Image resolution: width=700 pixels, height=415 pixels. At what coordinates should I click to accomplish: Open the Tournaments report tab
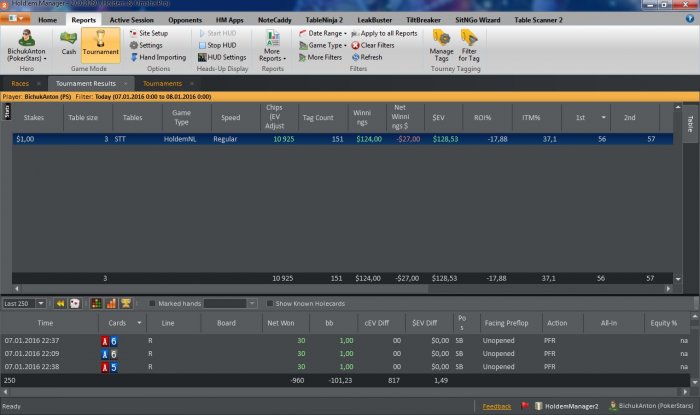coord(163,83)
